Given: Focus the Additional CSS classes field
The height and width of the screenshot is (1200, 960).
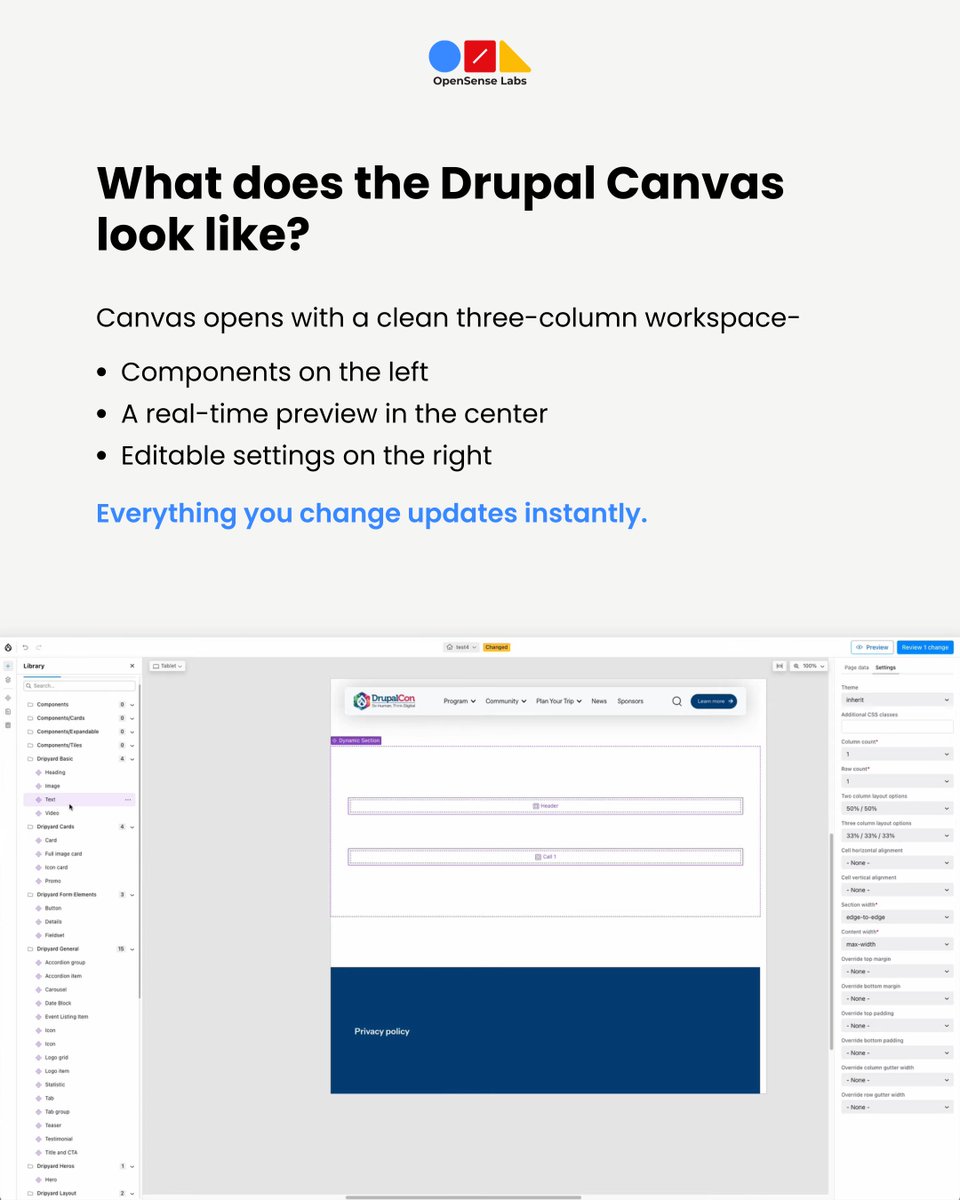Looking at the screenshot, I should click(897, 727).
